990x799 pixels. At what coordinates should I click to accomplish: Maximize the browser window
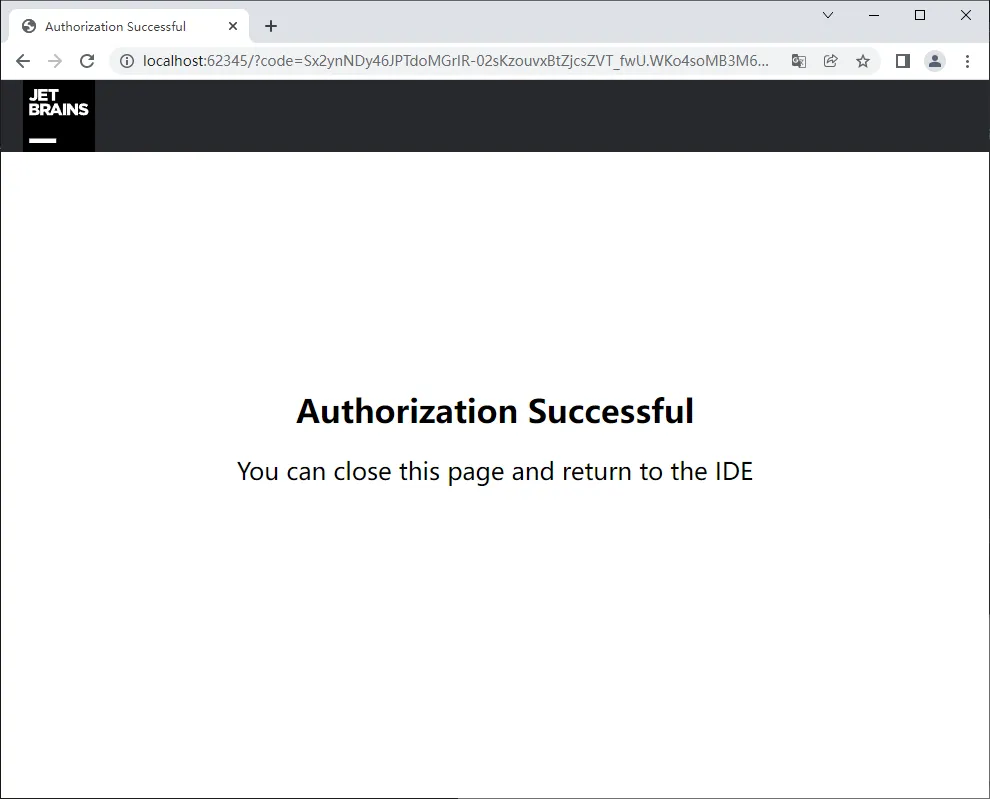[920, 15]
